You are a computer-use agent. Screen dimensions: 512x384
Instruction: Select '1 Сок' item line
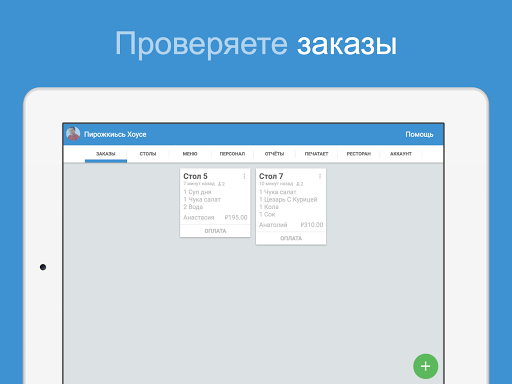267,214
